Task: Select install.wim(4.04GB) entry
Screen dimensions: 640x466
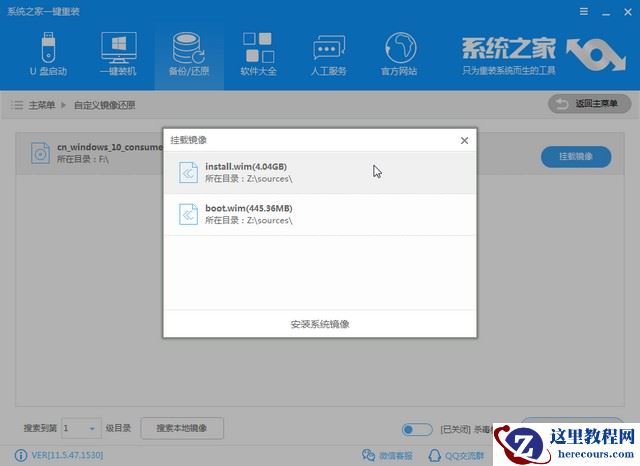Action: tap(320, 173)
